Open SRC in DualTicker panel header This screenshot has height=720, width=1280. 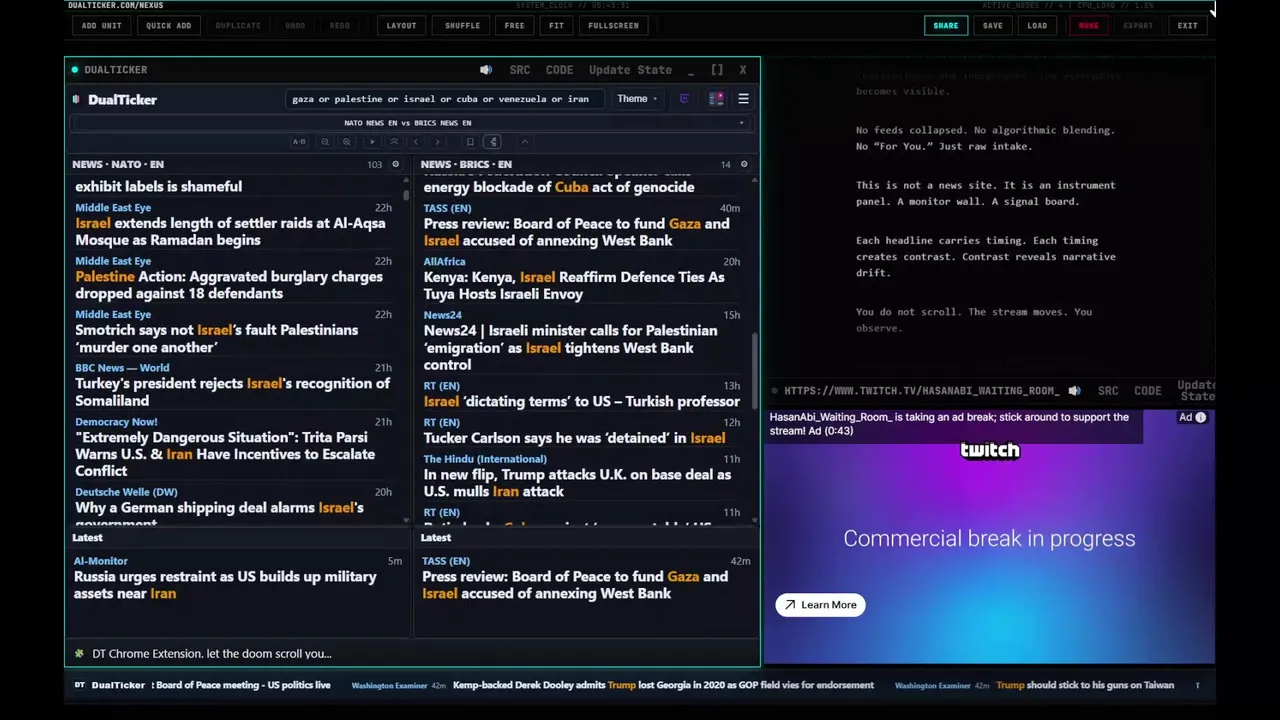[520, 70]
